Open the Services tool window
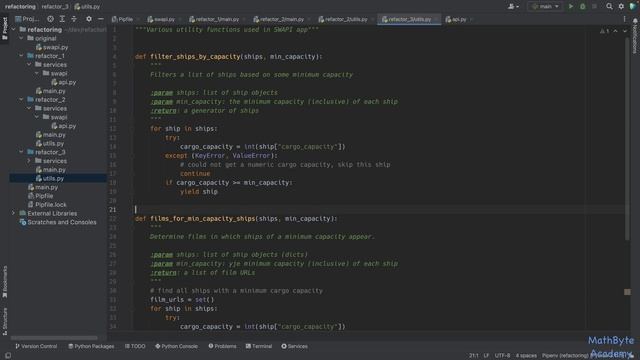Viewport: 640px width, 360px height. click(x=294, y=346)
